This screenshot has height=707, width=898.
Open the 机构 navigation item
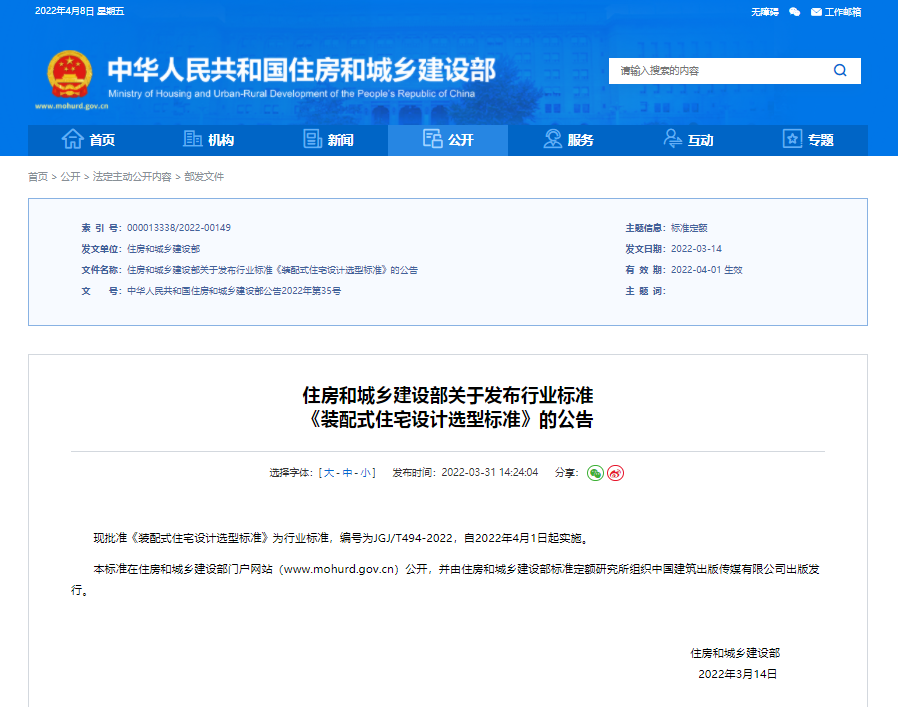coord(208,140)
